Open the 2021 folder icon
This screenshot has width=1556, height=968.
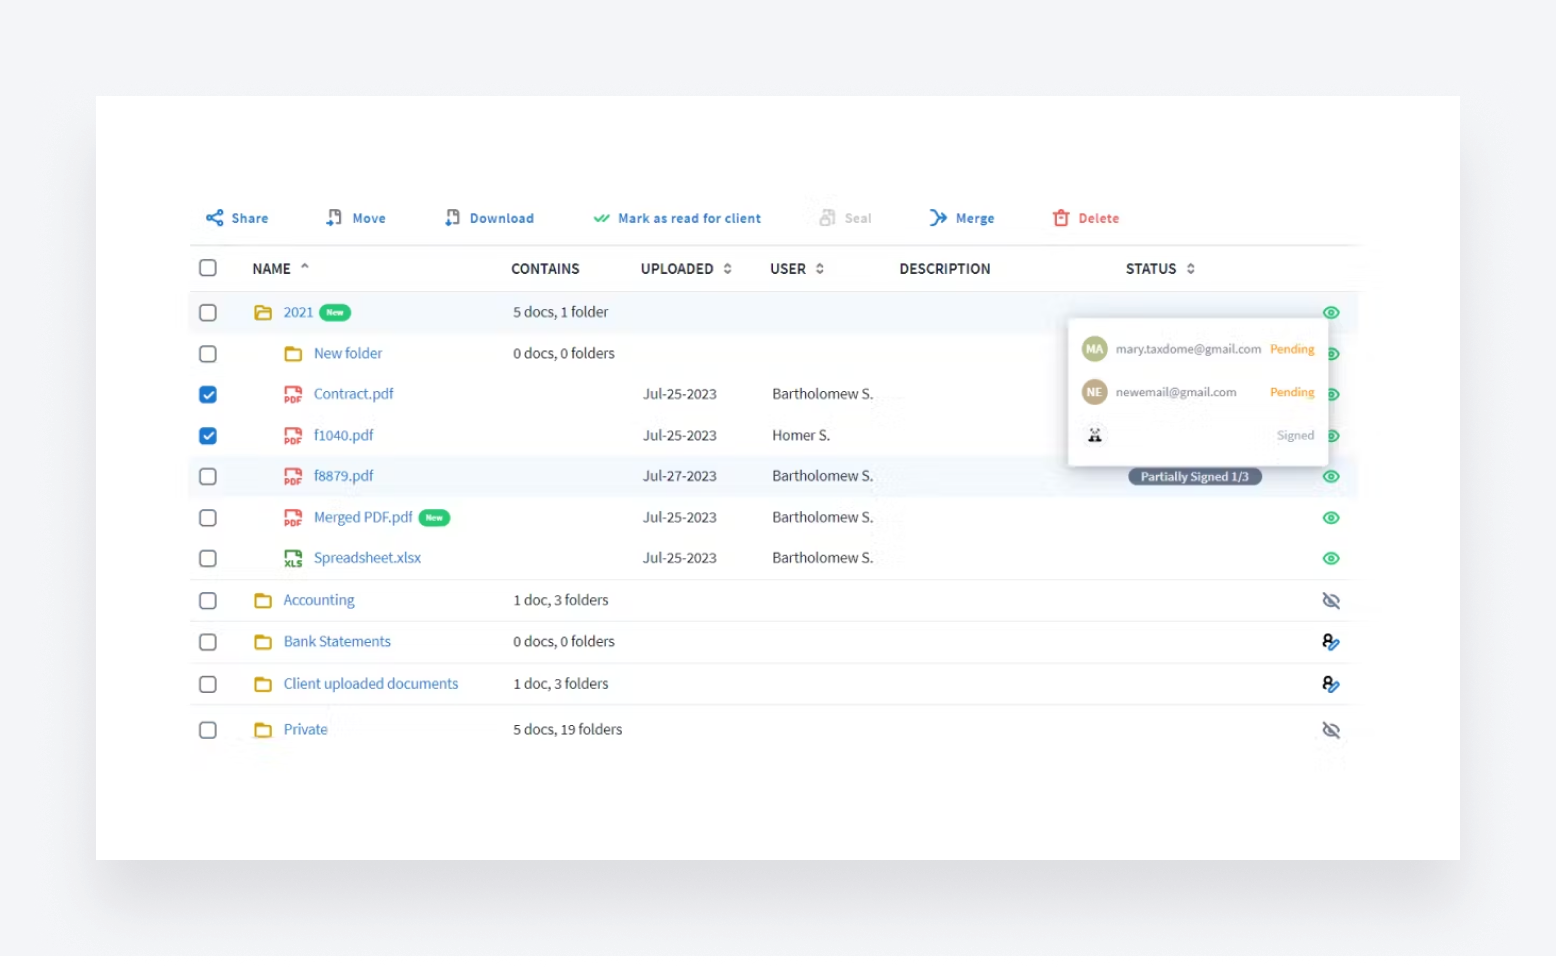tap(263, 312)
